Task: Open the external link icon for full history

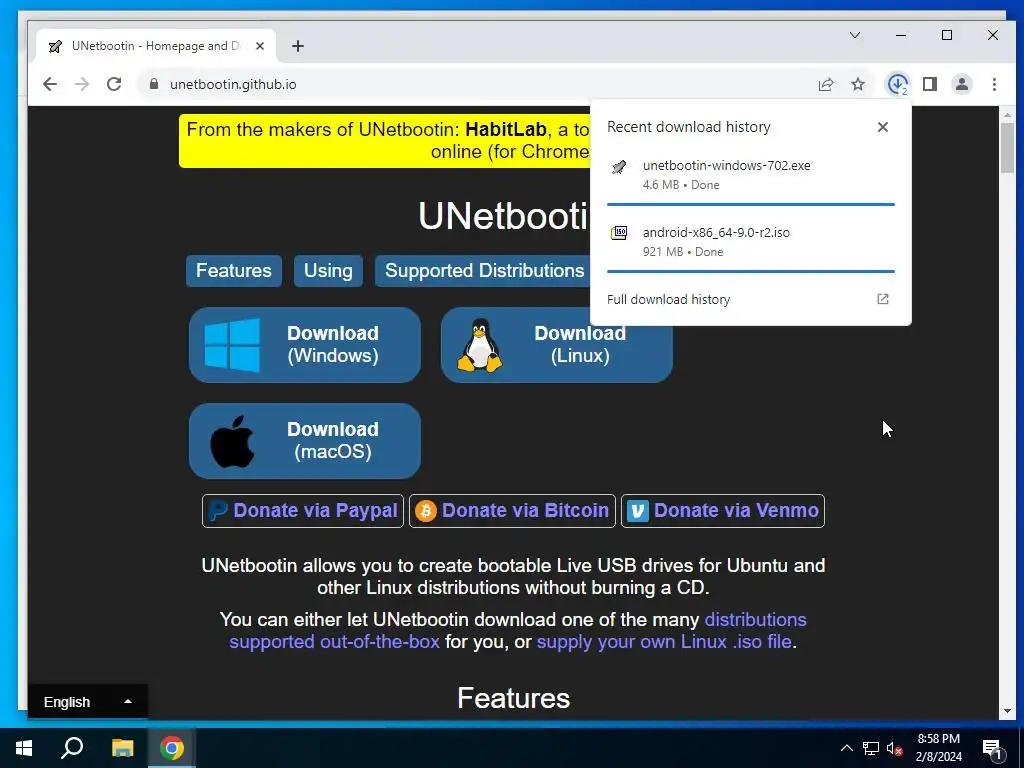Action: (x=883, y=299)
